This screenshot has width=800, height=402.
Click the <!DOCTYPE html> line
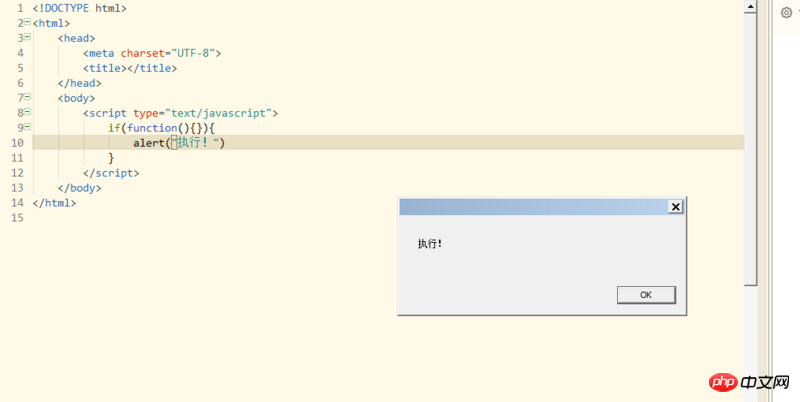(80, 8)
